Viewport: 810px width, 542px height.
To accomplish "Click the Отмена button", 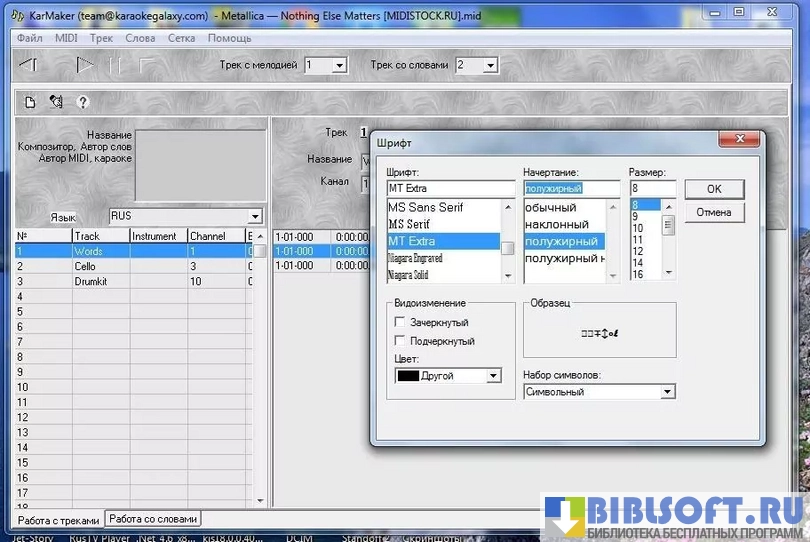I will [713, 212].
